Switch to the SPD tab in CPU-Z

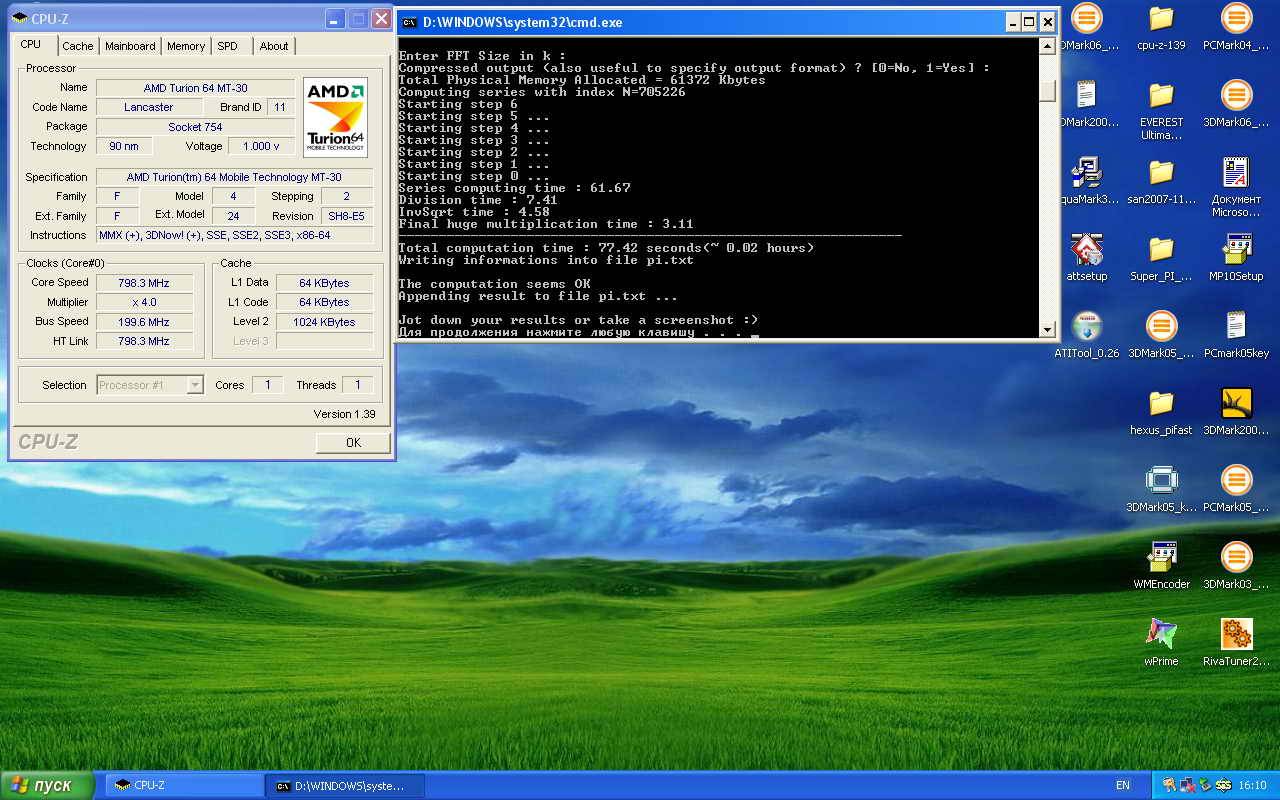pyautogui.click(x=228, y=46)
